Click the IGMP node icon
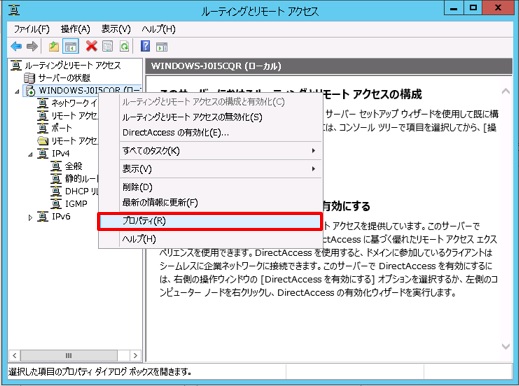 (56, 203)
